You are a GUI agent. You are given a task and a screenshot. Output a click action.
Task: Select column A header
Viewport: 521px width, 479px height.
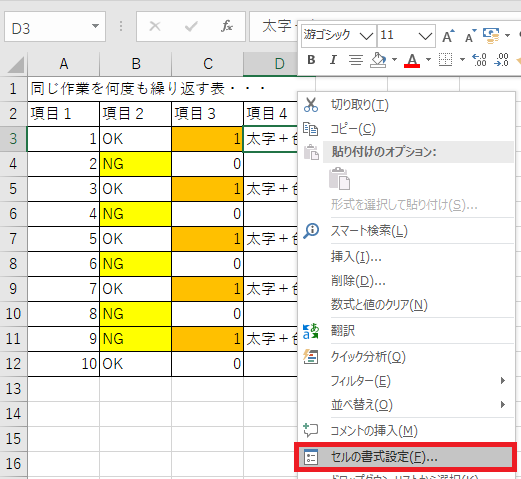click(64, 64)
